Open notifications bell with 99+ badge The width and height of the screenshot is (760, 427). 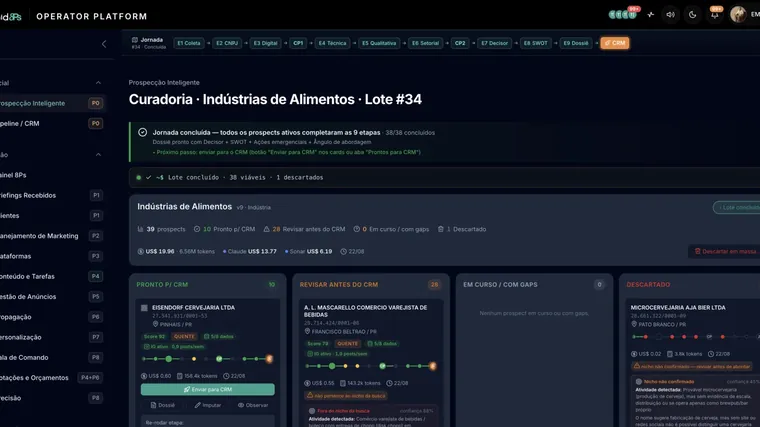pyautogui.click(x=714, y=15)
